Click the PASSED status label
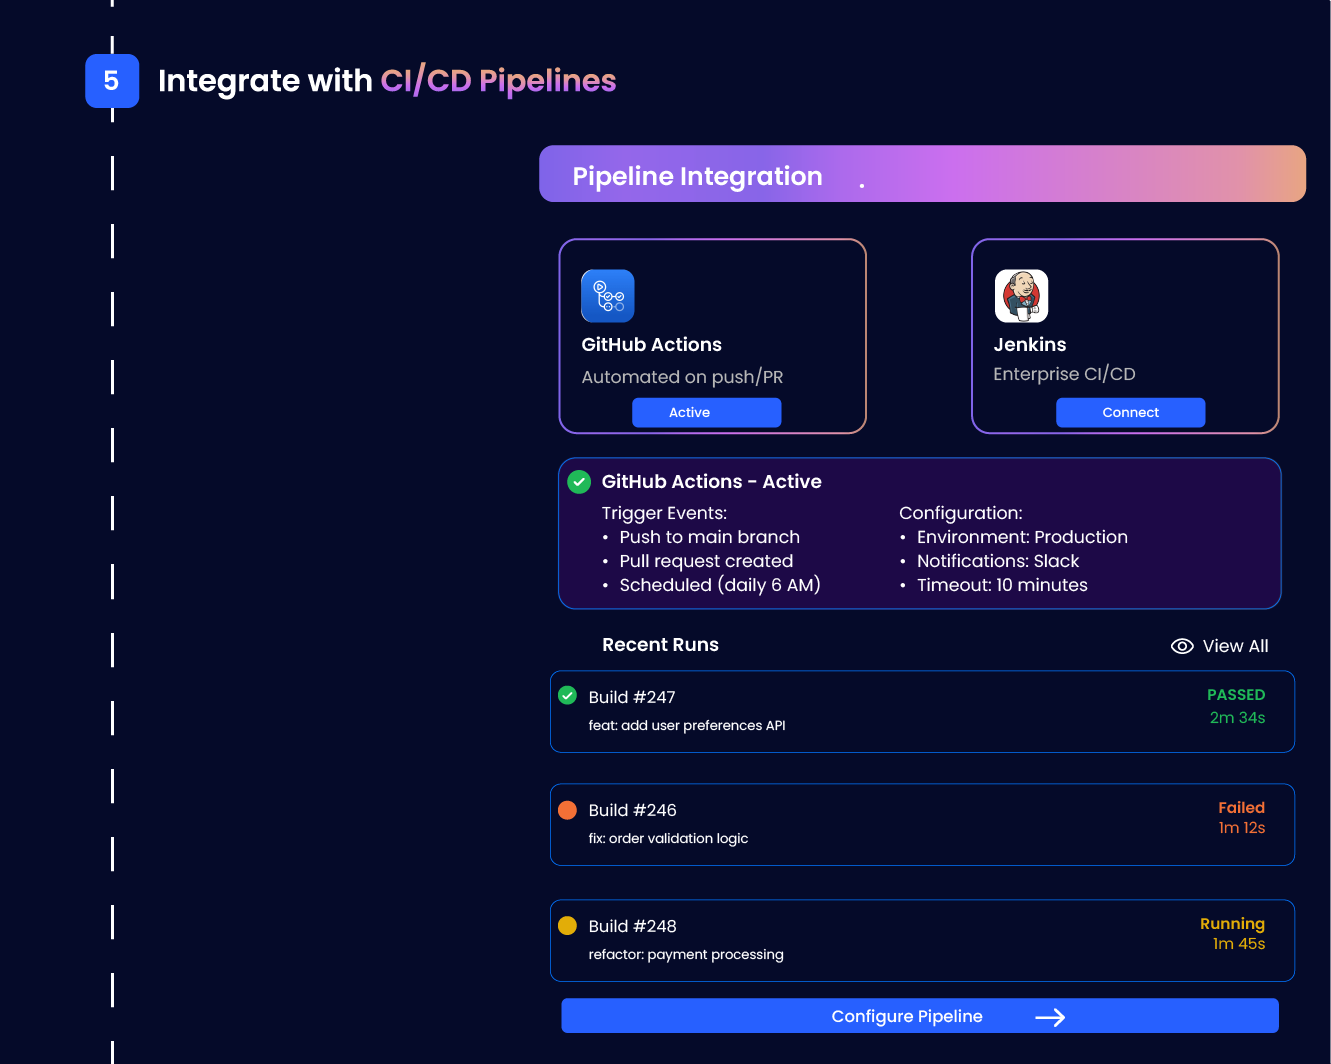1331x1064 pixels. (1236, 695)
